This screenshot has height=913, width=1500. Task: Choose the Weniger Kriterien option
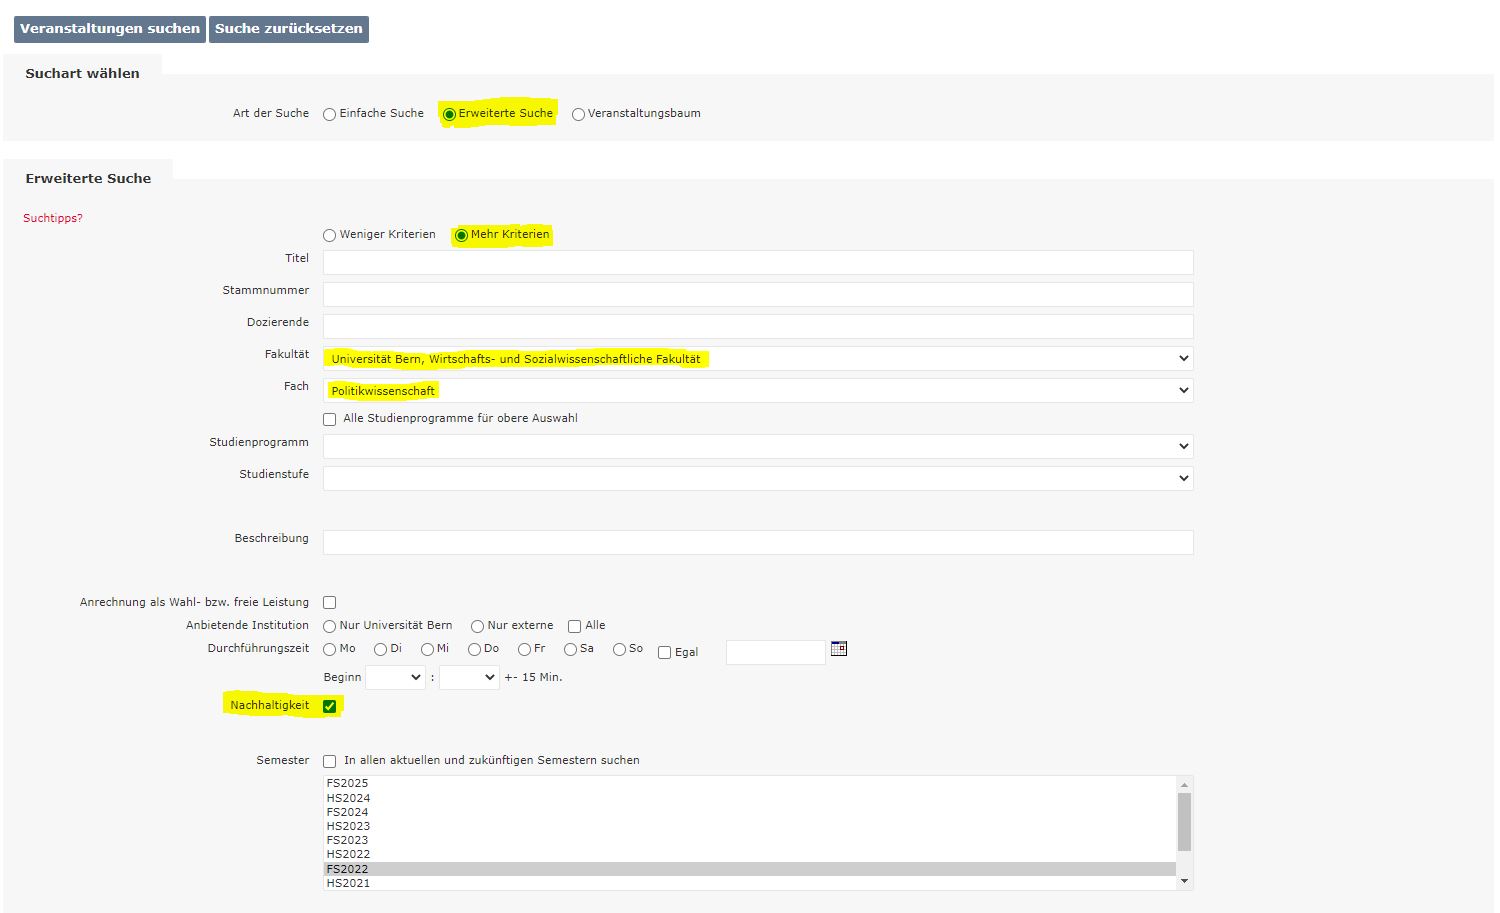coord(329,236)
